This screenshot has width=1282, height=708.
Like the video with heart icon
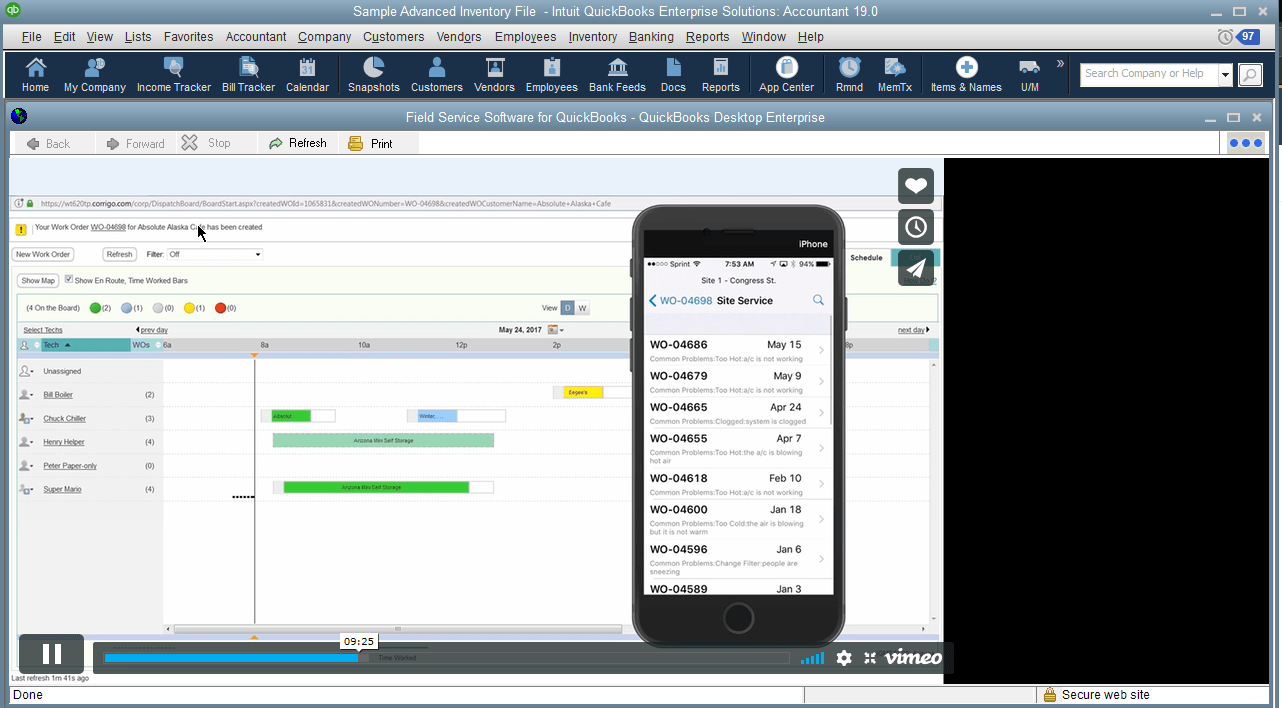(916, 186)
